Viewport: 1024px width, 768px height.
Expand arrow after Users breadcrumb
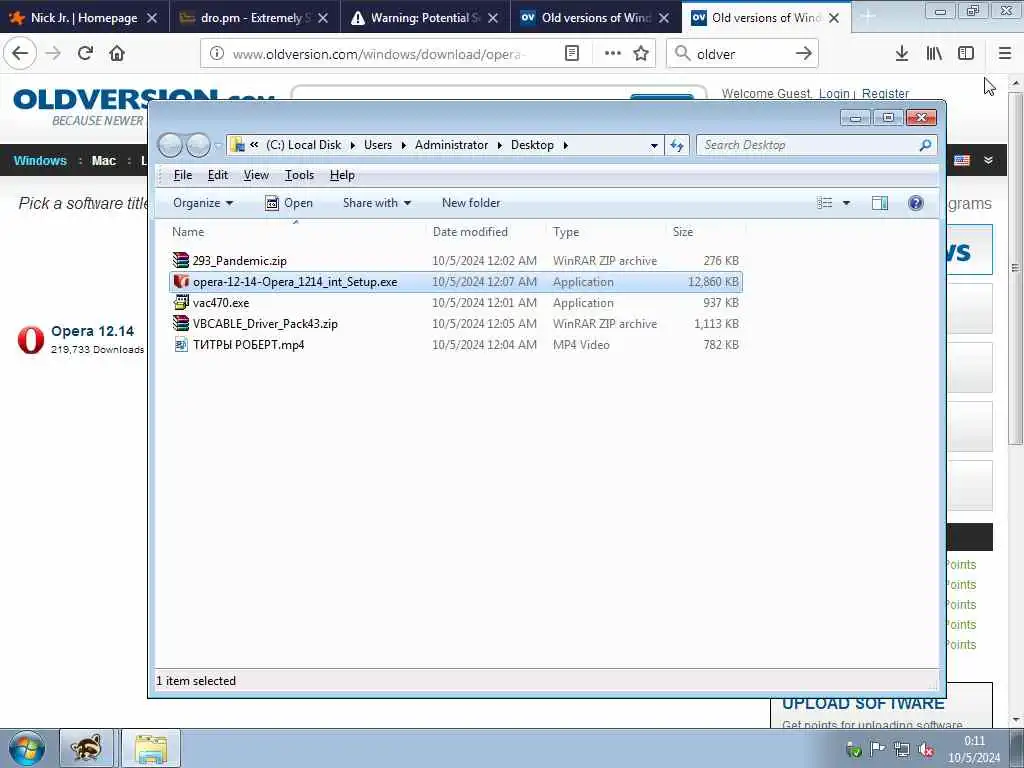click(404, 145)
